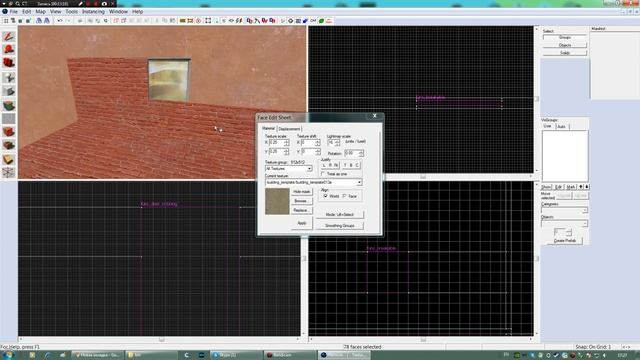Screen dimensions: 640x360
Task: Open the File menu
Action: 13,11
